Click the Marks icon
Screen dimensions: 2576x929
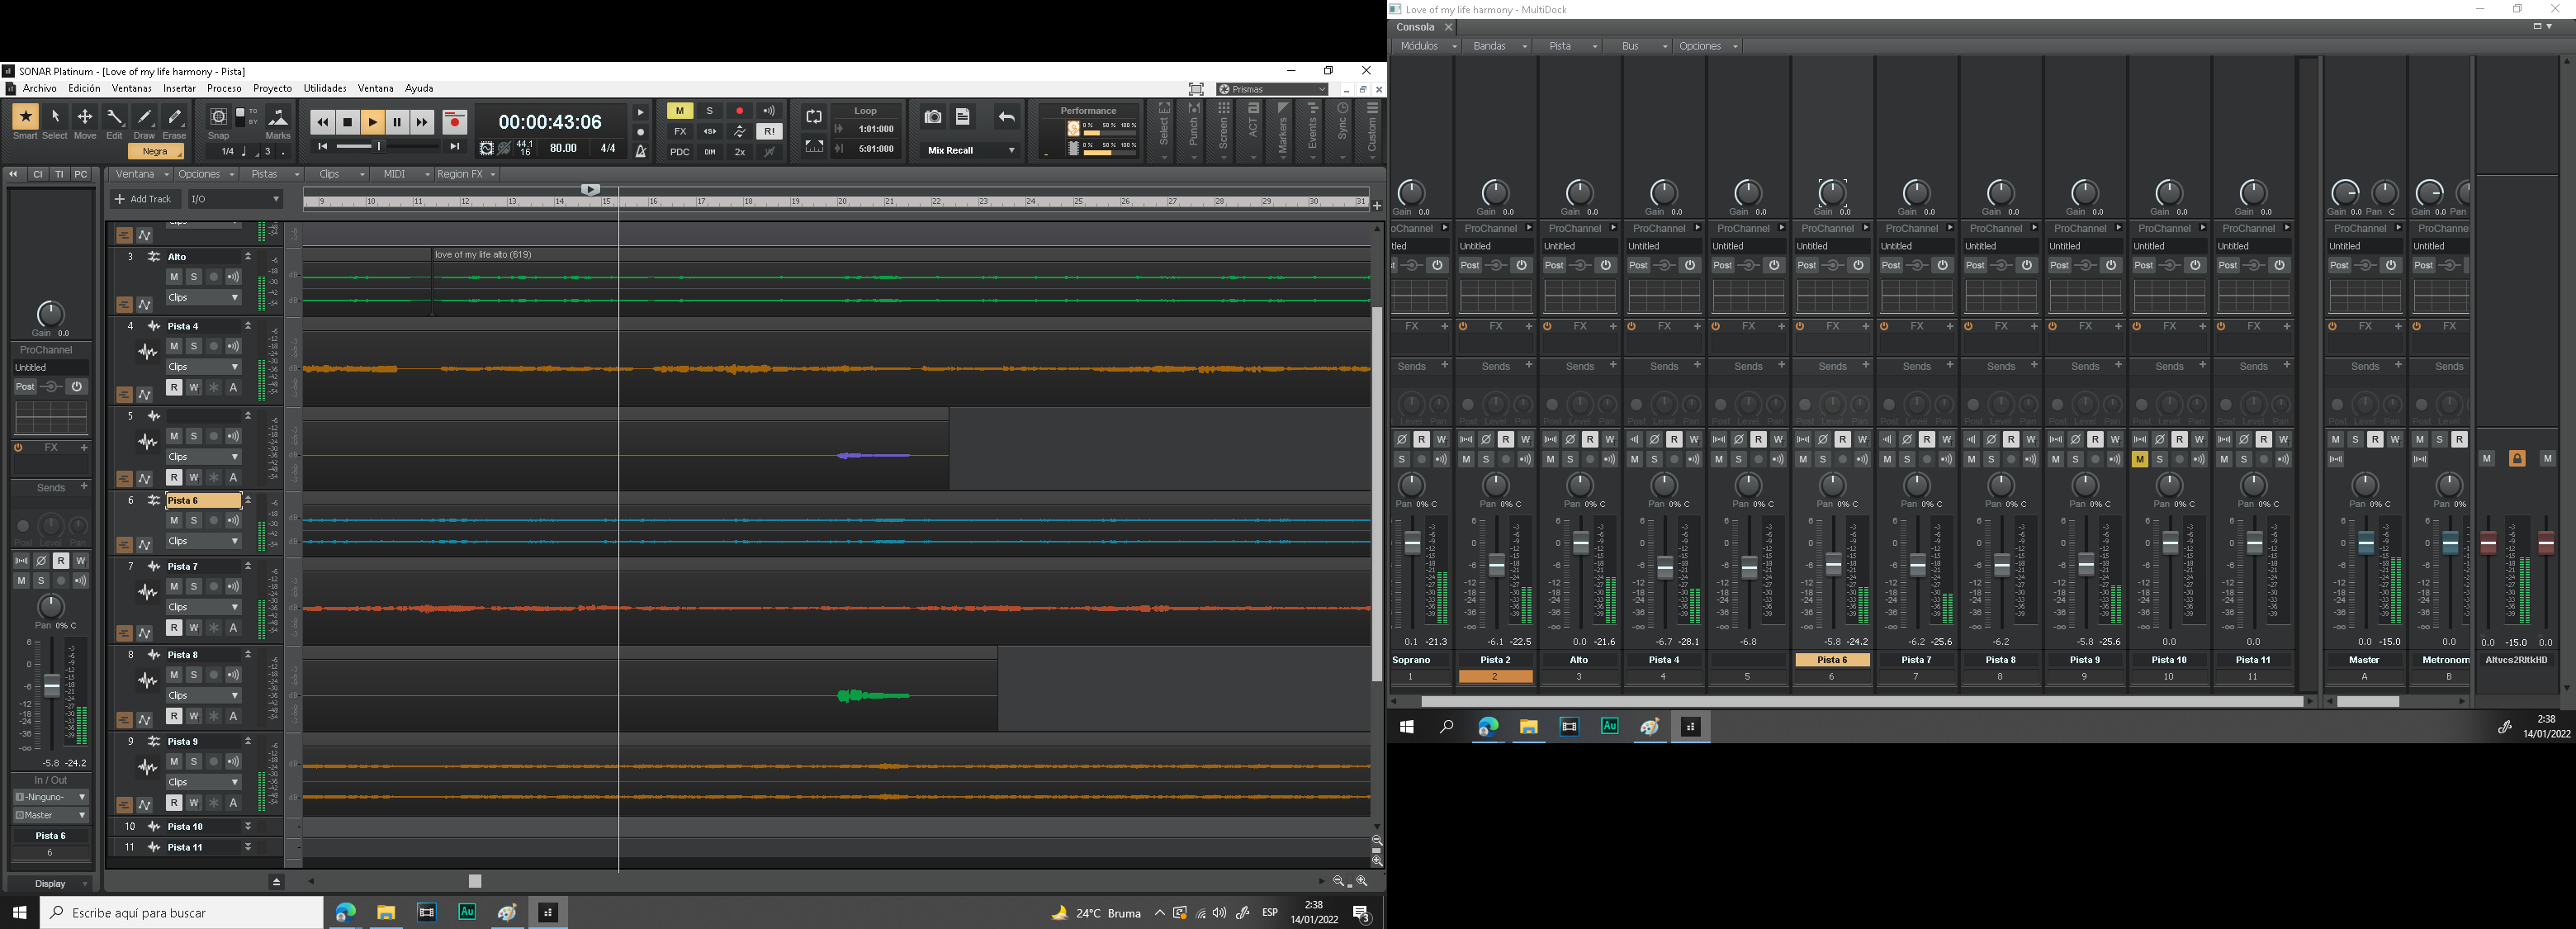pos(278,118)
